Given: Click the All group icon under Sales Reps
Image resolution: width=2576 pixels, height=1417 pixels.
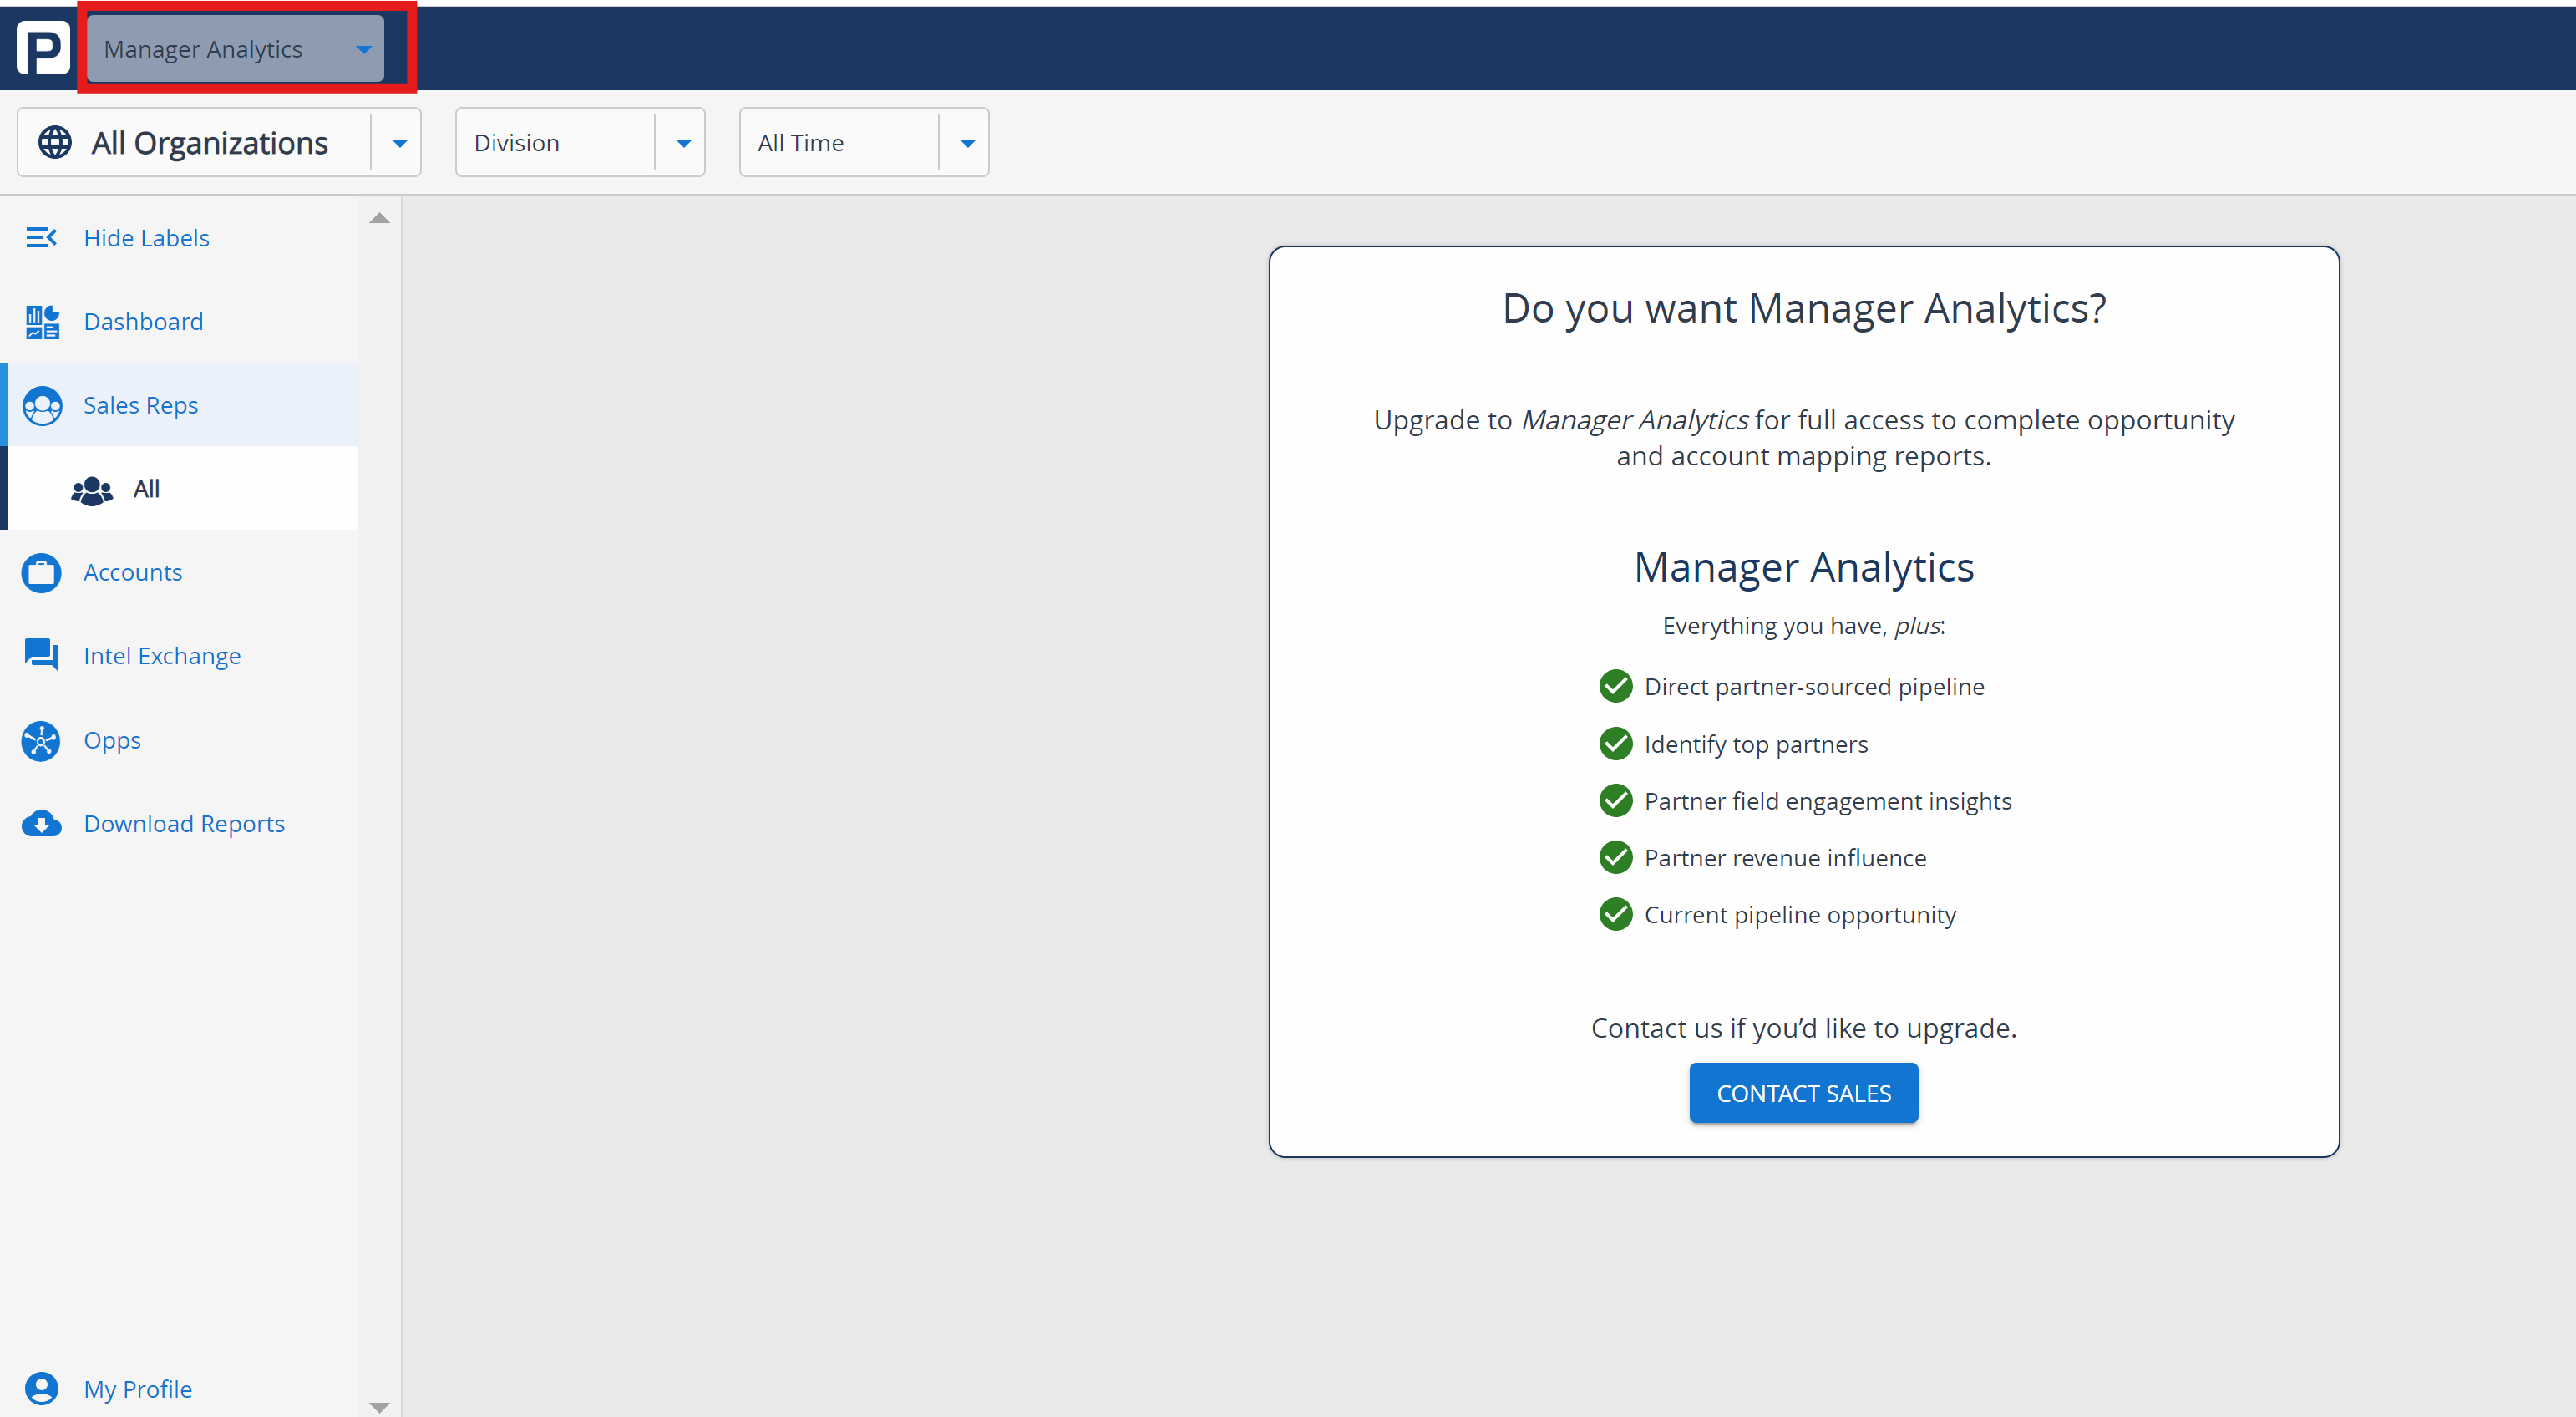Looking at the screenshot, I should point(92,490).
